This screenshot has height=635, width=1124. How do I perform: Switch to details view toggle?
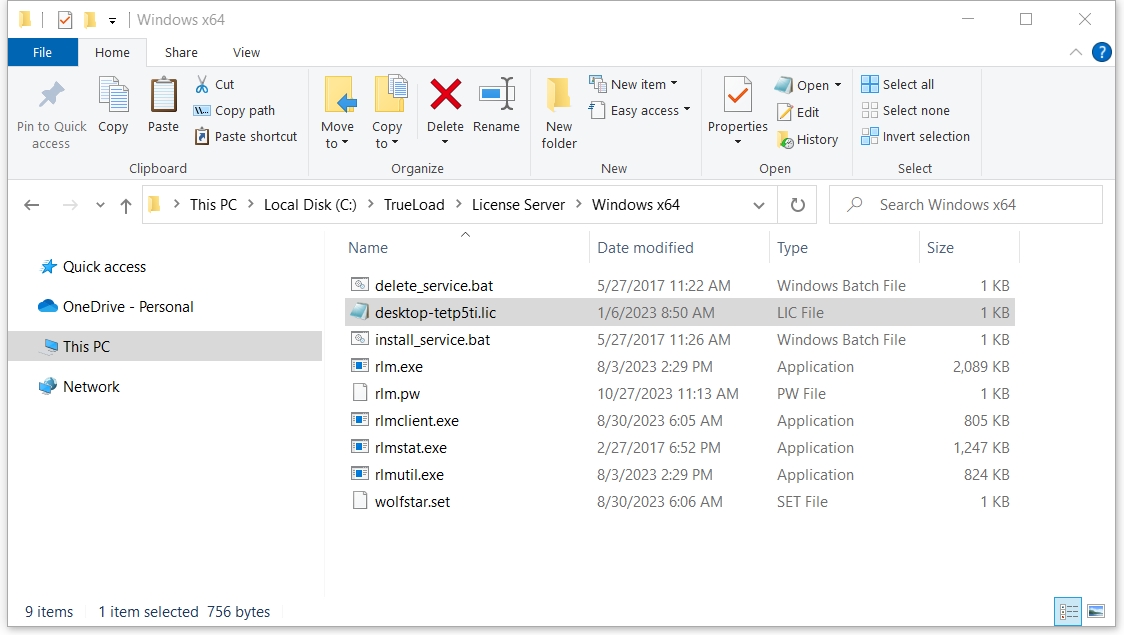coord(1068,611)
